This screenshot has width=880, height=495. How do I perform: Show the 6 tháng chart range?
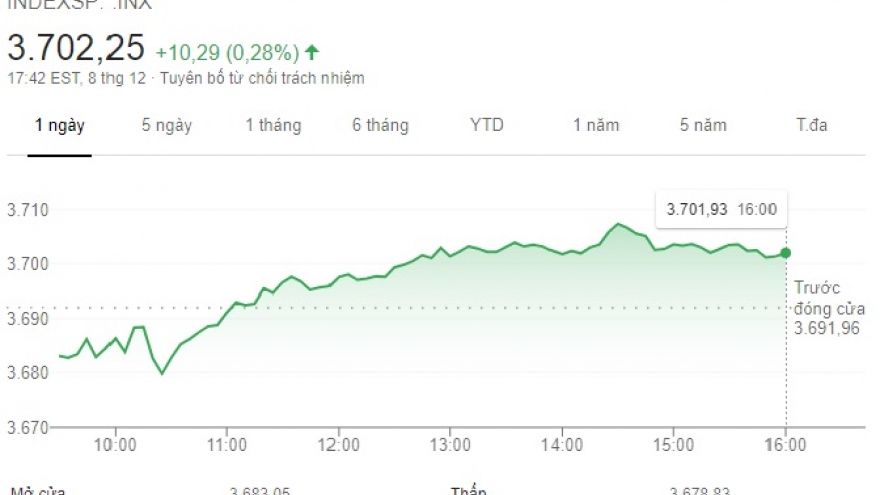380,126
